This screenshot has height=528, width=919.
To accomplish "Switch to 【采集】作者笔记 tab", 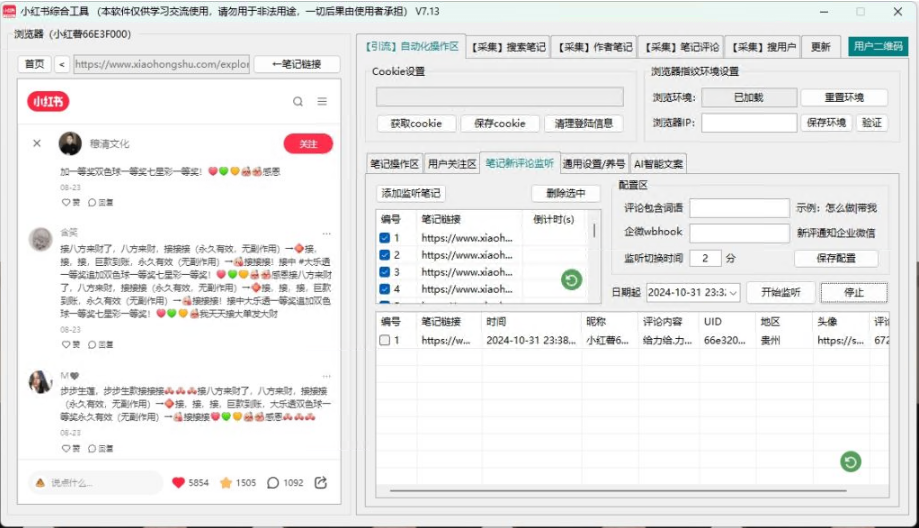I will tap(595, 47).
